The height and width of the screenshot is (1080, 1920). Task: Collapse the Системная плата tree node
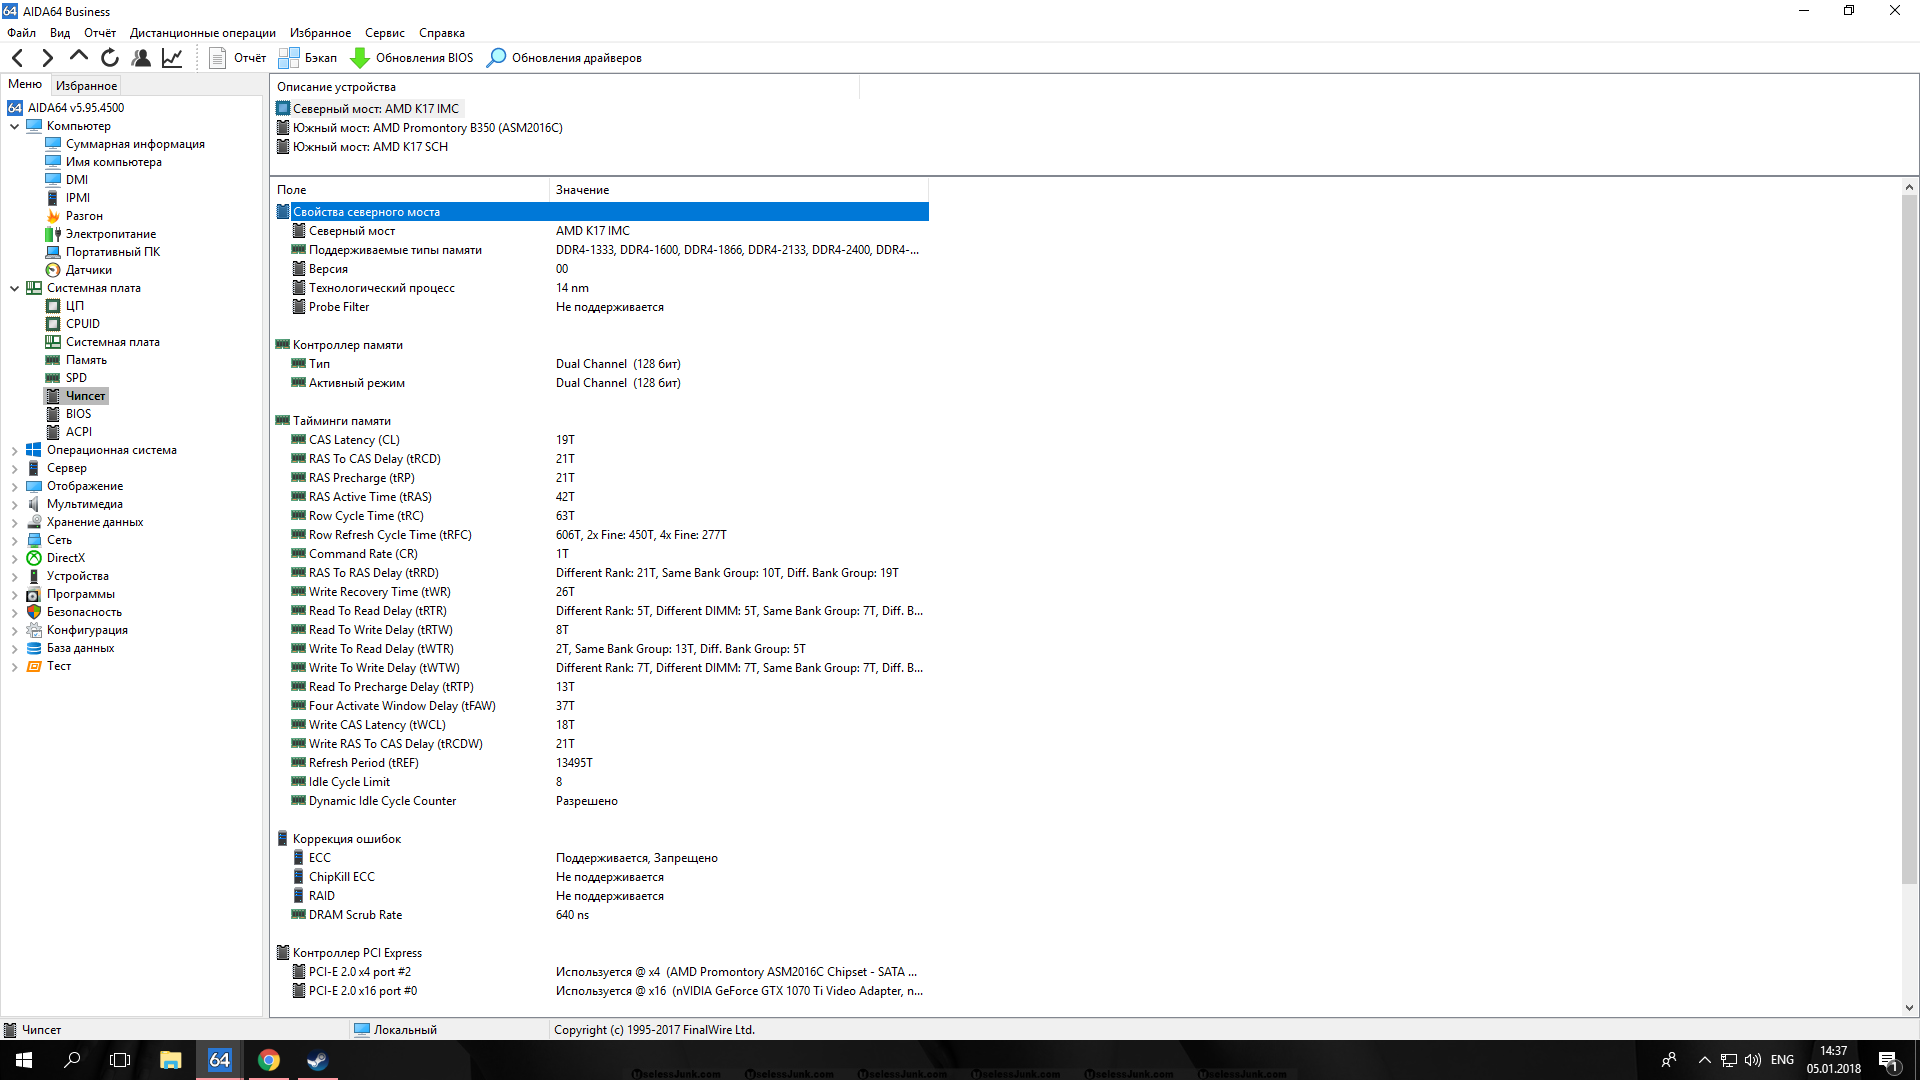pyautogui.click(x=14, y=288)
